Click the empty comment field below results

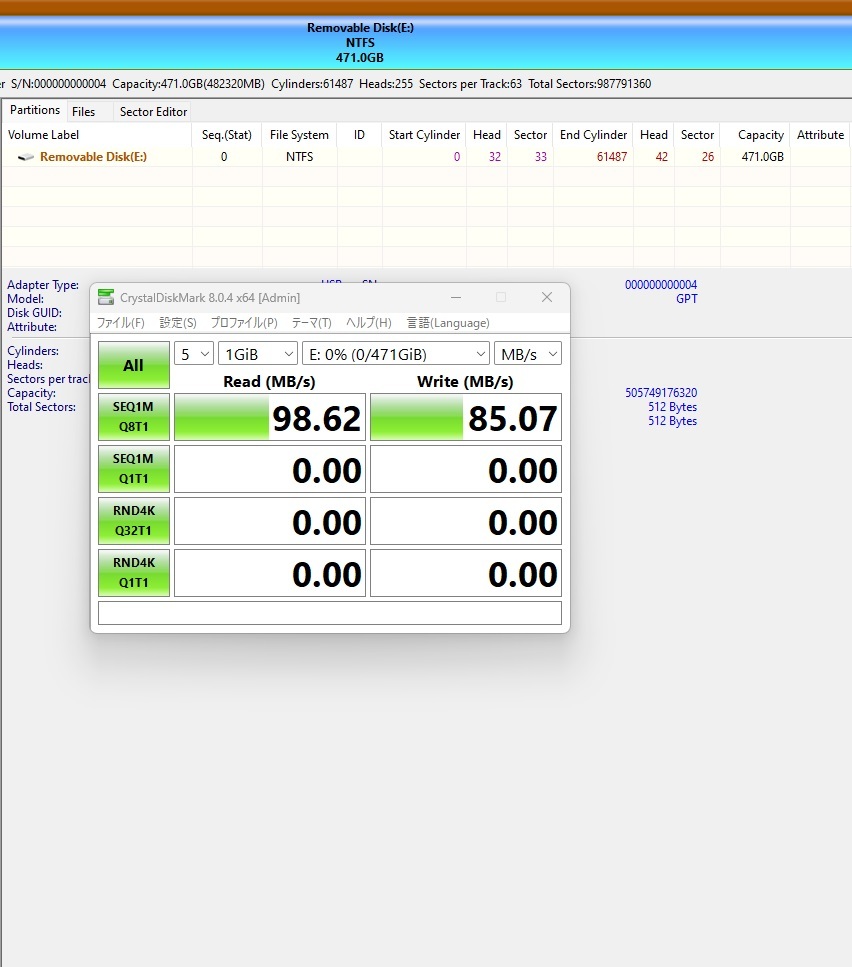(x=329, y=613)
